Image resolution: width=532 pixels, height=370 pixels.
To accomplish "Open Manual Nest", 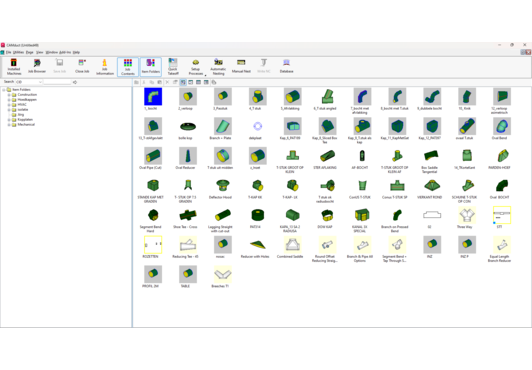I will point(241,66).
